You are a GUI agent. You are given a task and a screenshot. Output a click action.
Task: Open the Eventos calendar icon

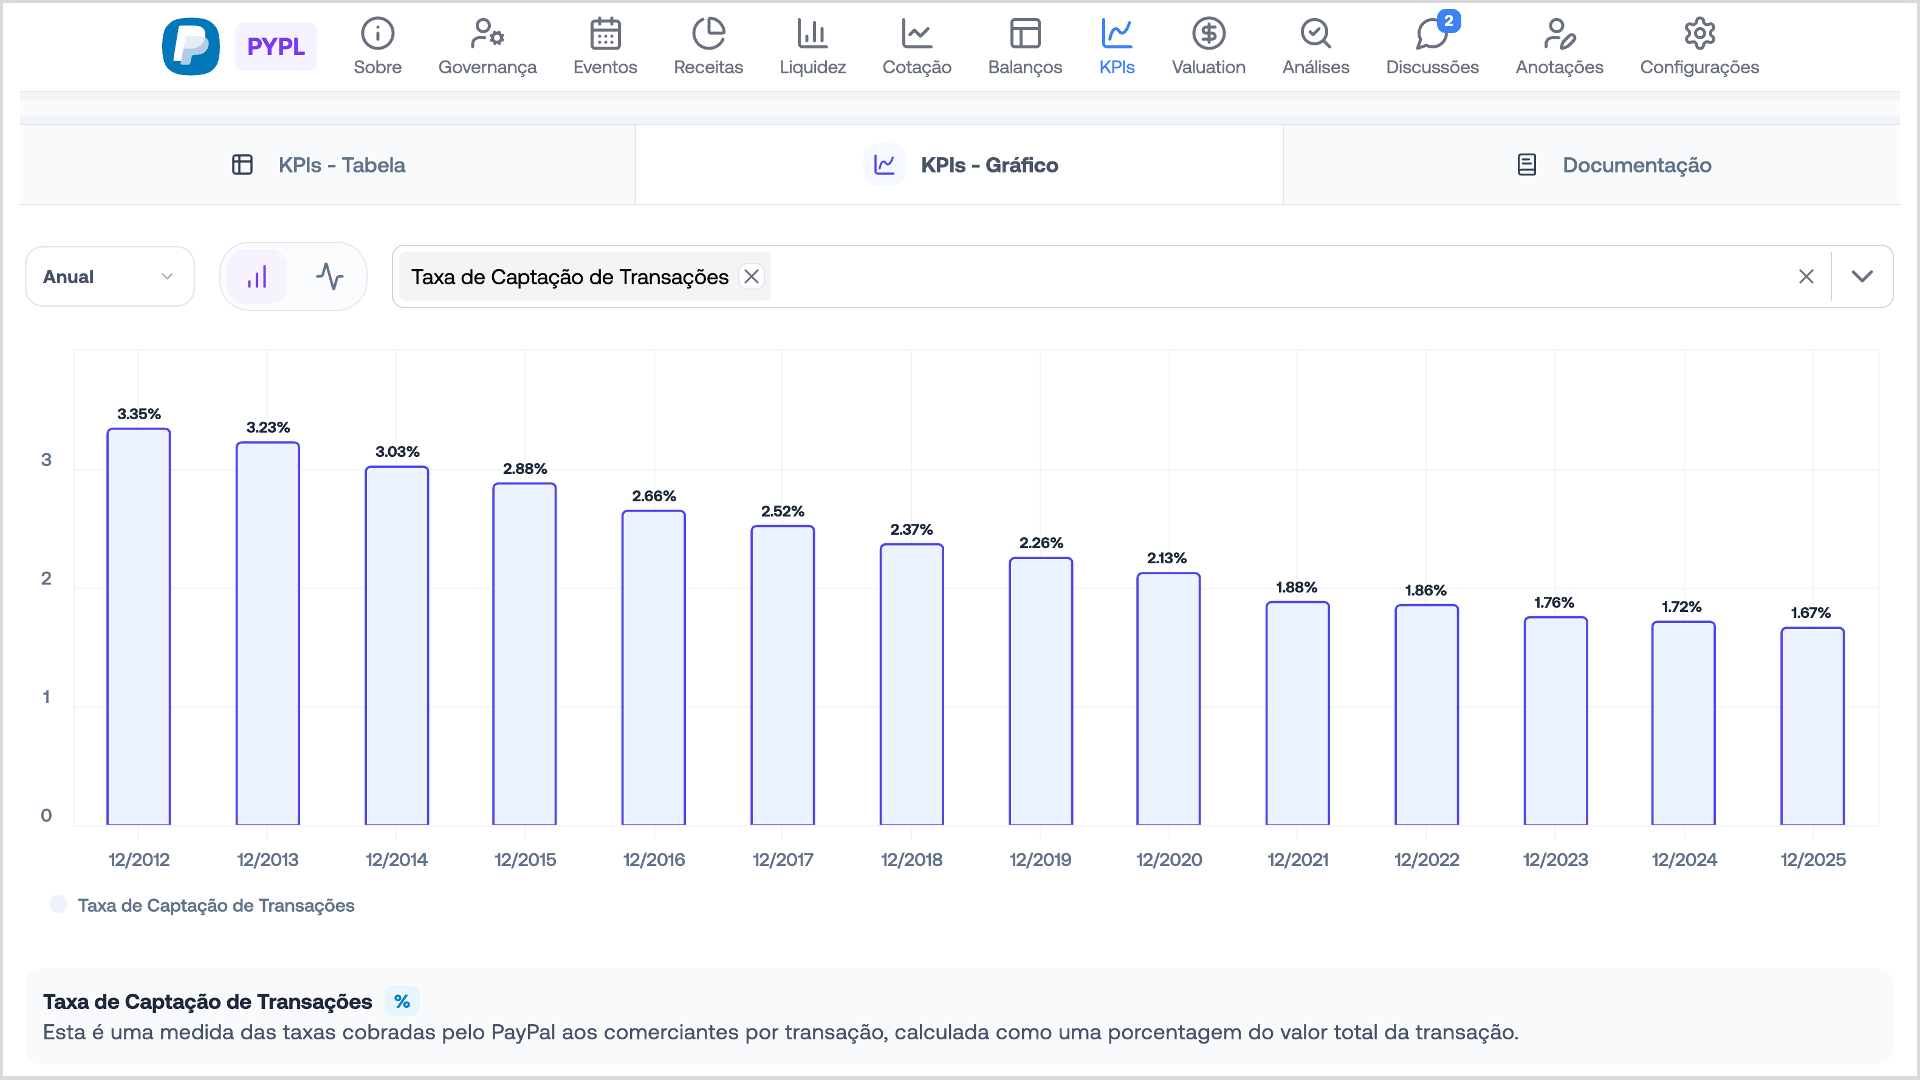tap(605, 35)
